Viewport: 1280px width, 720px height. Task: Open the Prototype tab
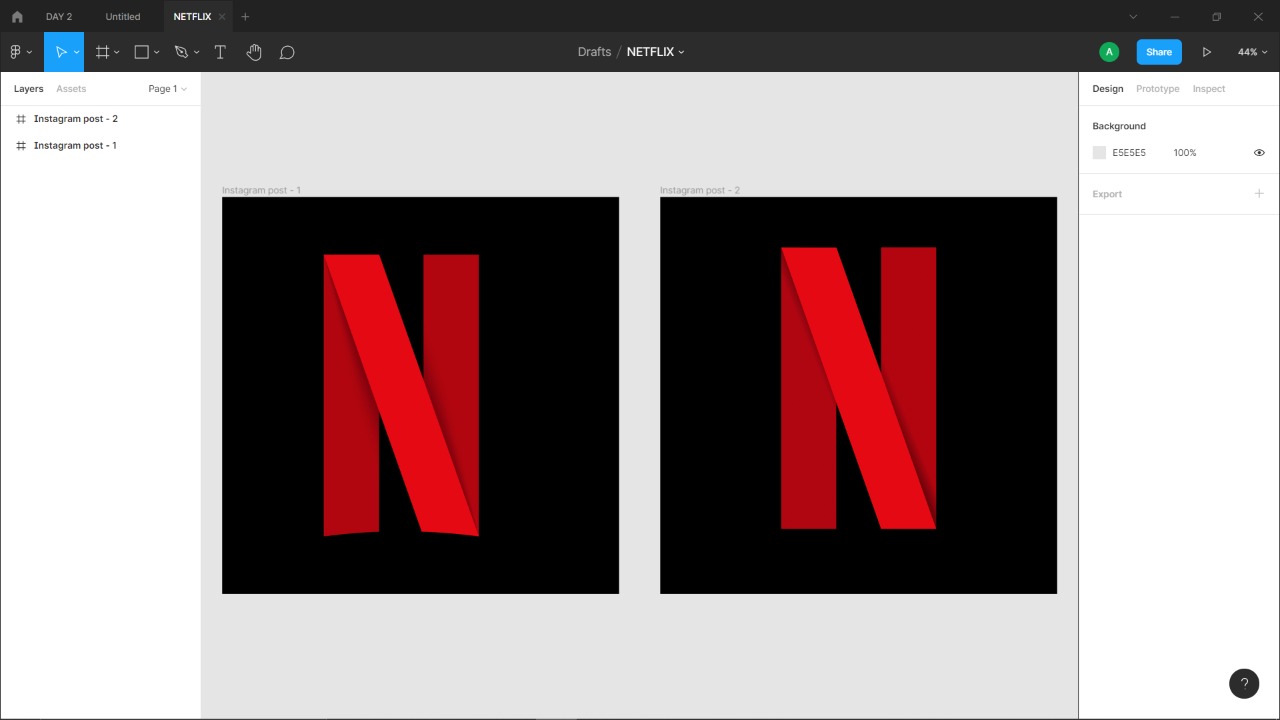click(x=1157, y=89)
